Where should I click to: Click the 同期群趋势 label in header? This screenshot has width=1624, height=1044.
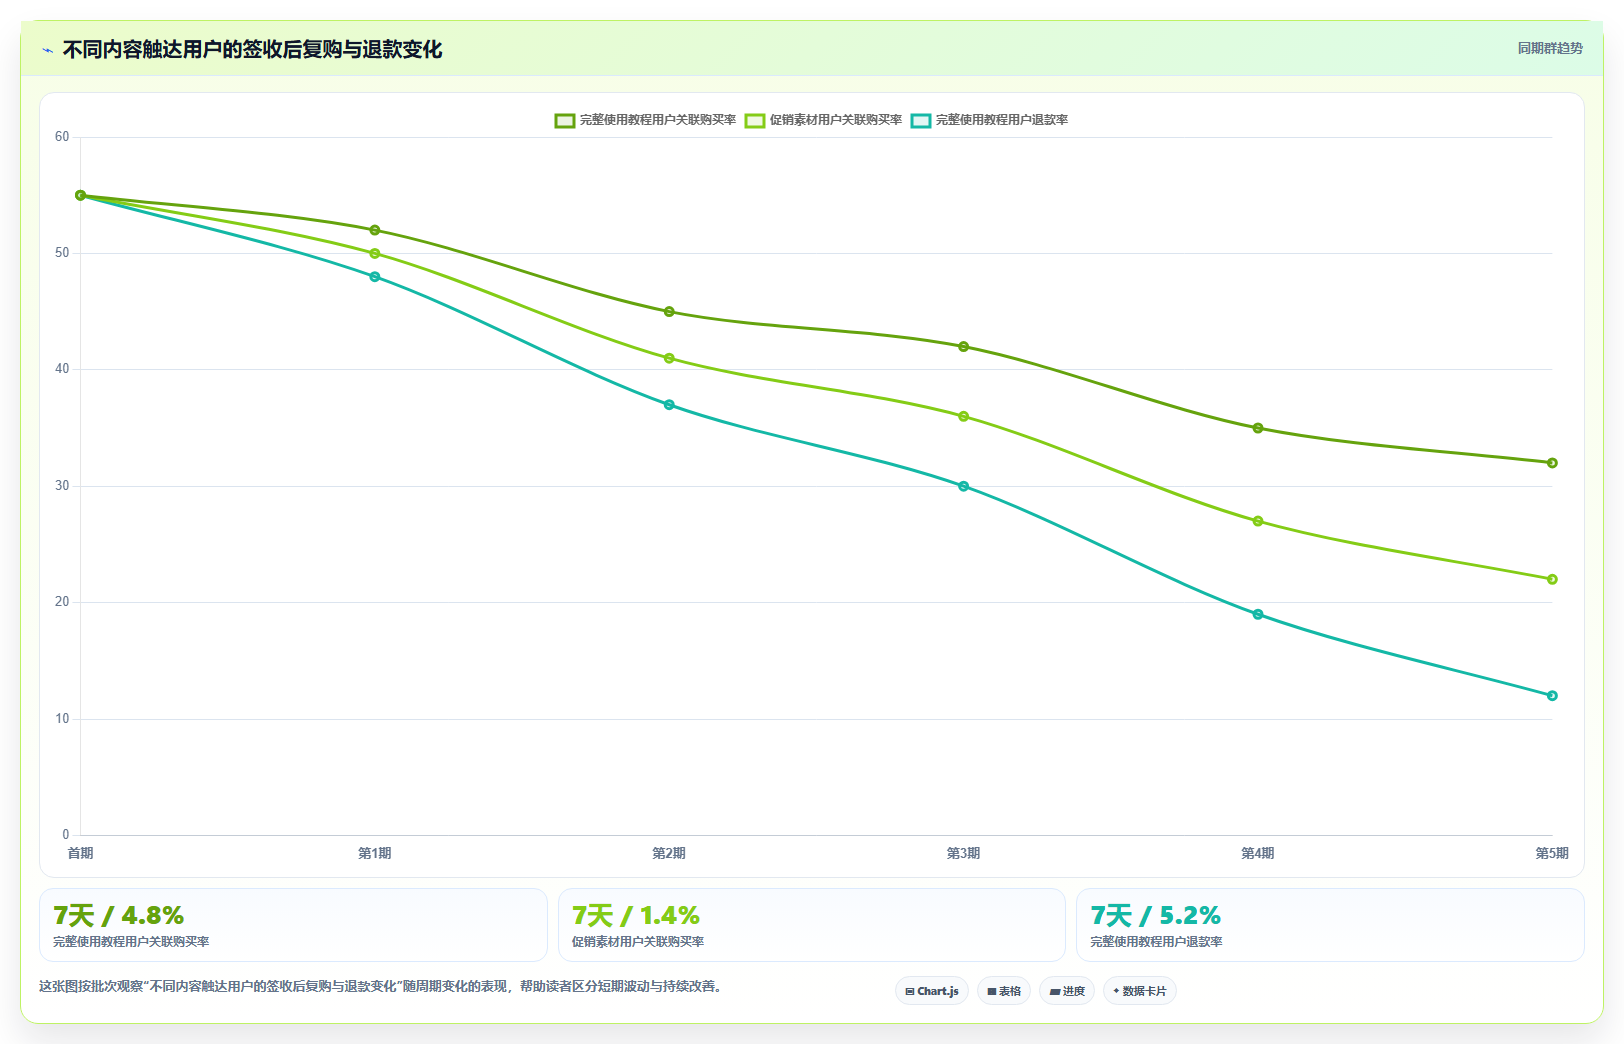pyautogui.click(x=1550, y=48)
